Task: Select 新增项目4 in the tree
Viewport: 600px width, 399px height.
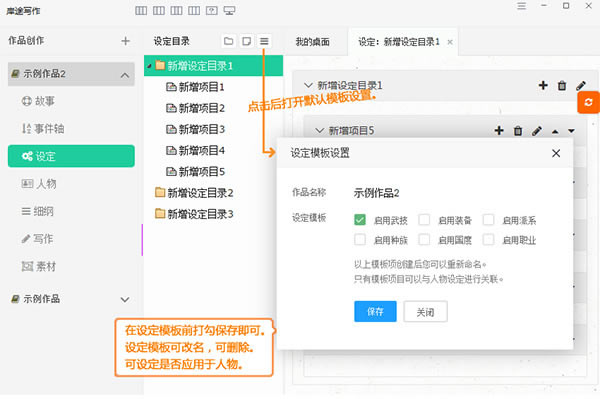Action: [x=196, y=150]
